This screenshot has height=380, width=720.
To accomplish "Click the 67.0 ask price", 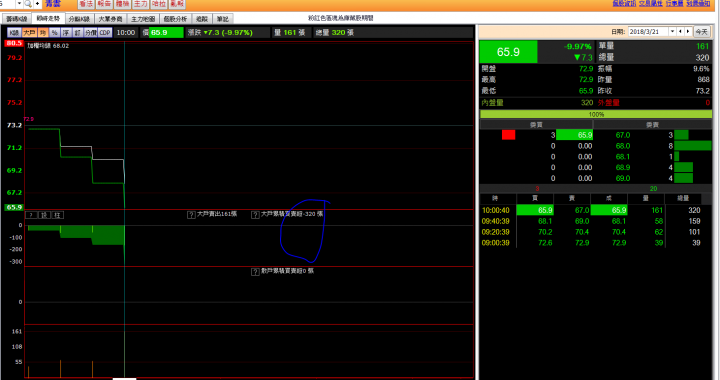I will click(x=623, y=135).
